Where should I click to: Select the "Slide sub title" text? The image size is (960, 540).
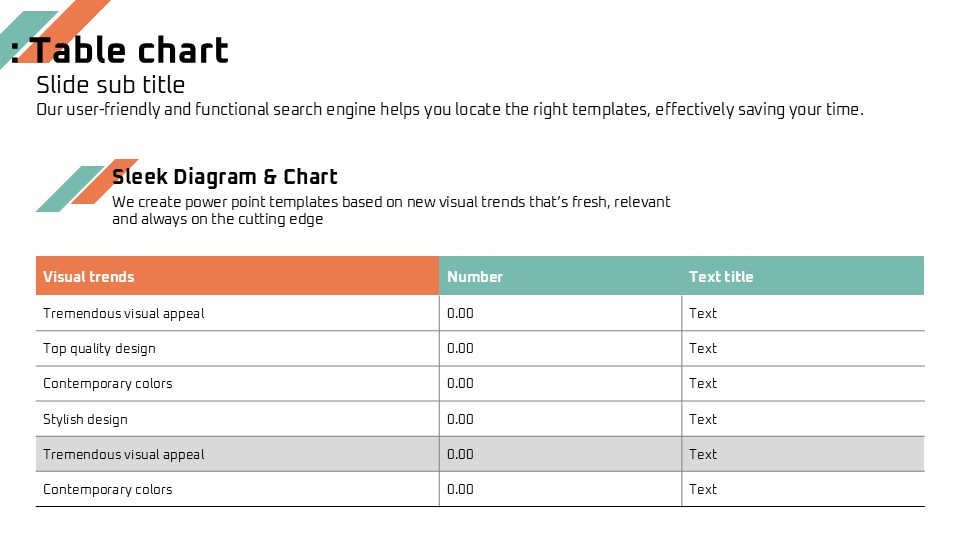[x=110, y=84]
